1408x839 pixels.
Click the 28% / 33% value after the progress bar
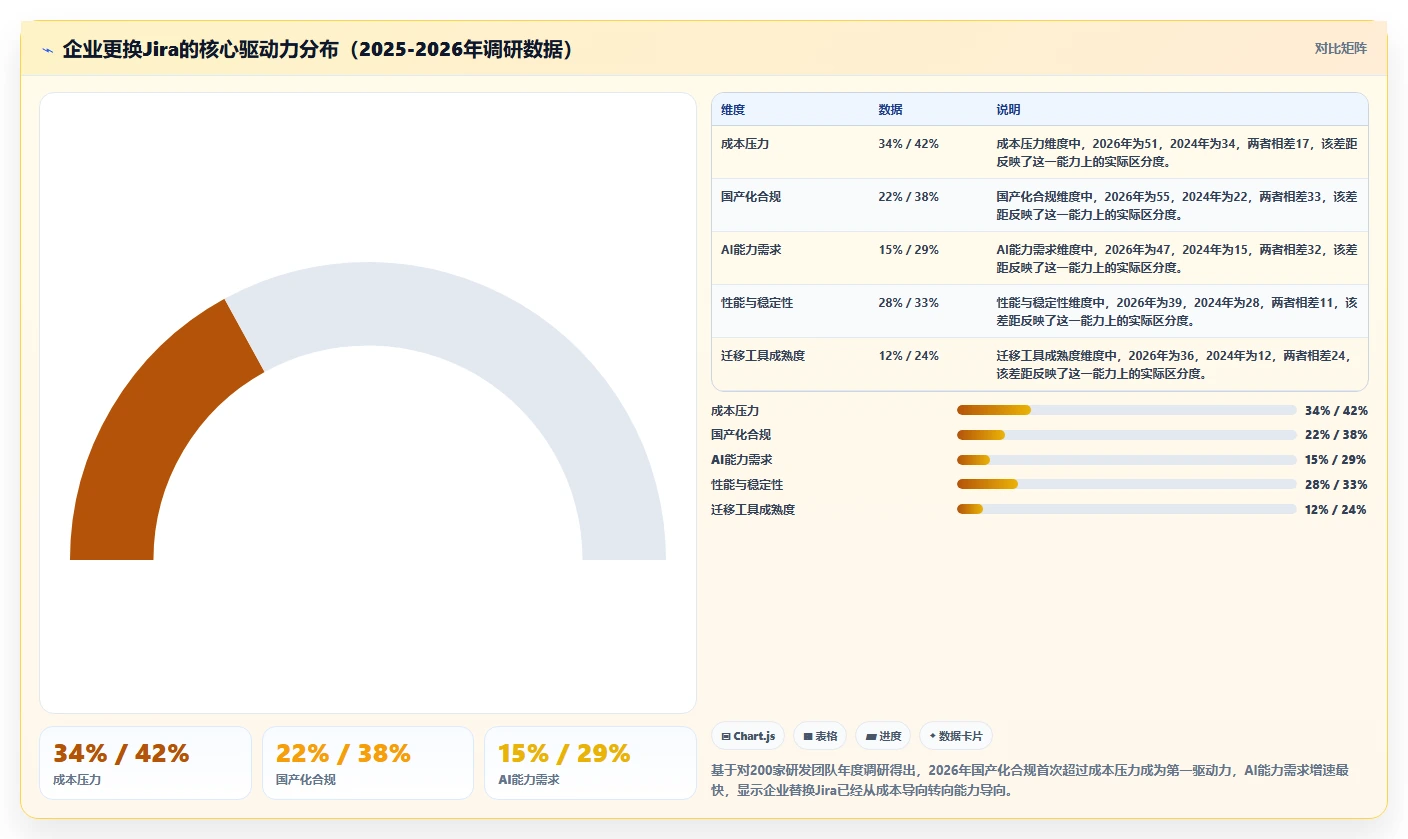pos(1336,484)
